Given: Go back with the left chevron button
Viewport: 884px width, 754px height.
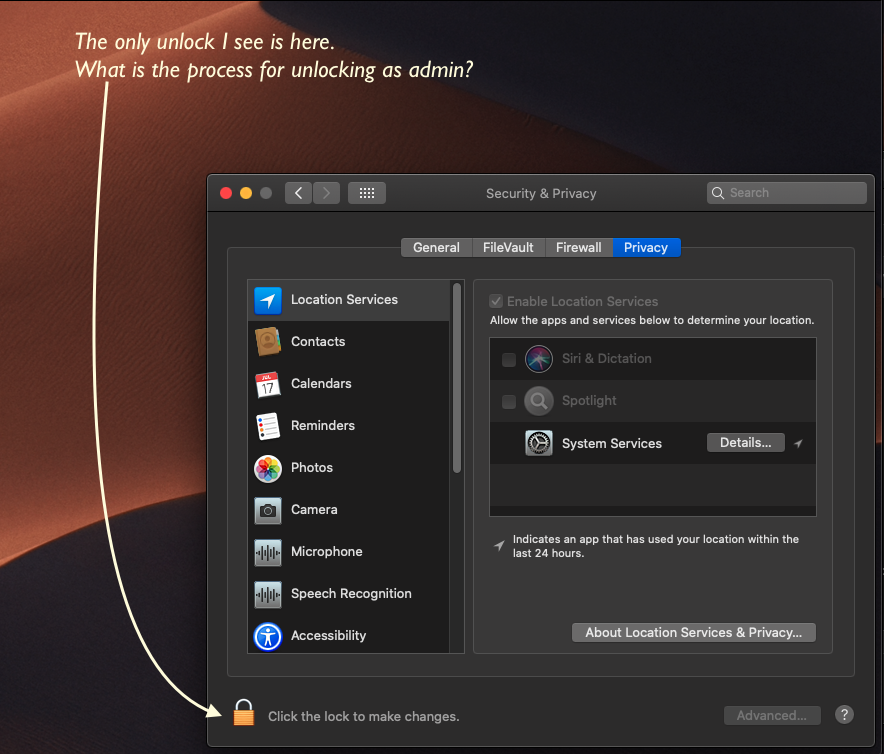Looking at the screenshot, I should pos(298,193).
